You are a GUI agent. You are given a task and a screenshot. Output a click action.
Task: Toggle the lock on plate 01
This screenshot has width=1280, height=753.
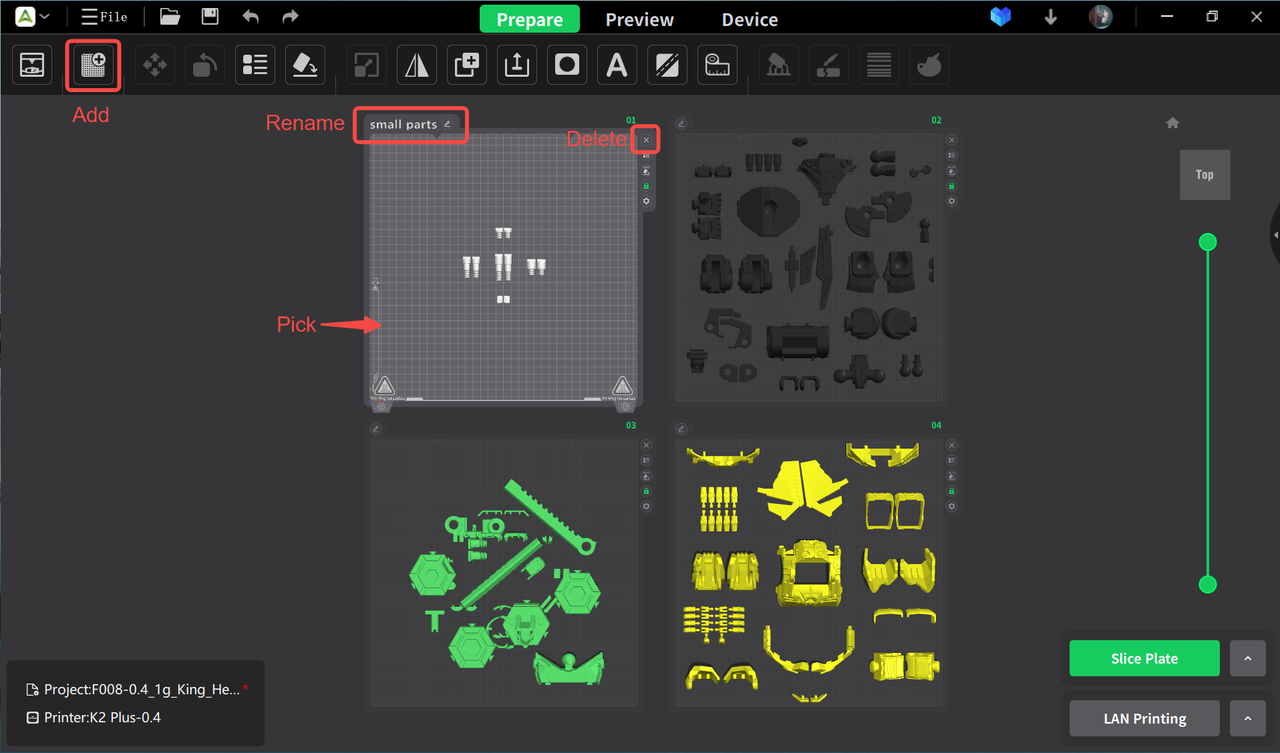(x=646, y=186)
